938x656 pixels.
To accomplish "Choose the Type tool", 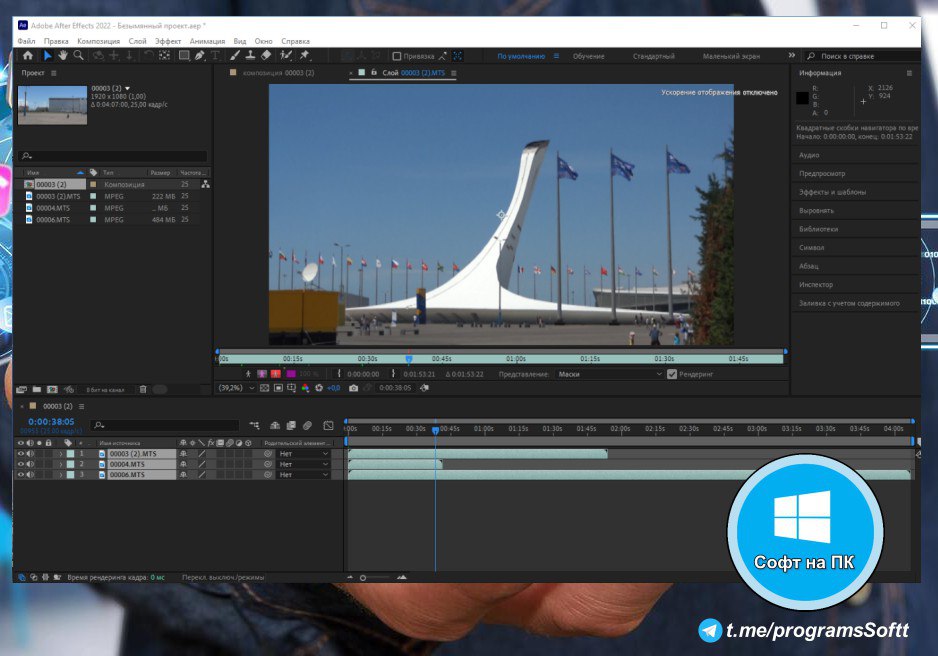I will pos(216,53).
